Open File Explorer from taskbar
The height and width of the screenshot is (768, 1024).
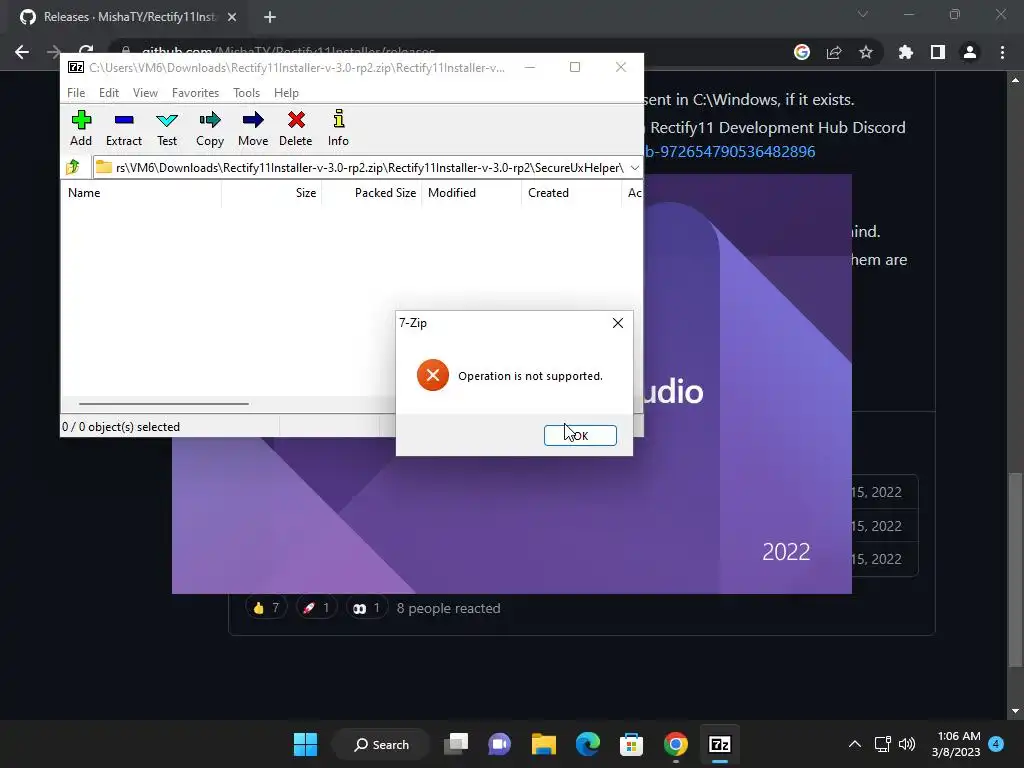[x=543, y=744]
